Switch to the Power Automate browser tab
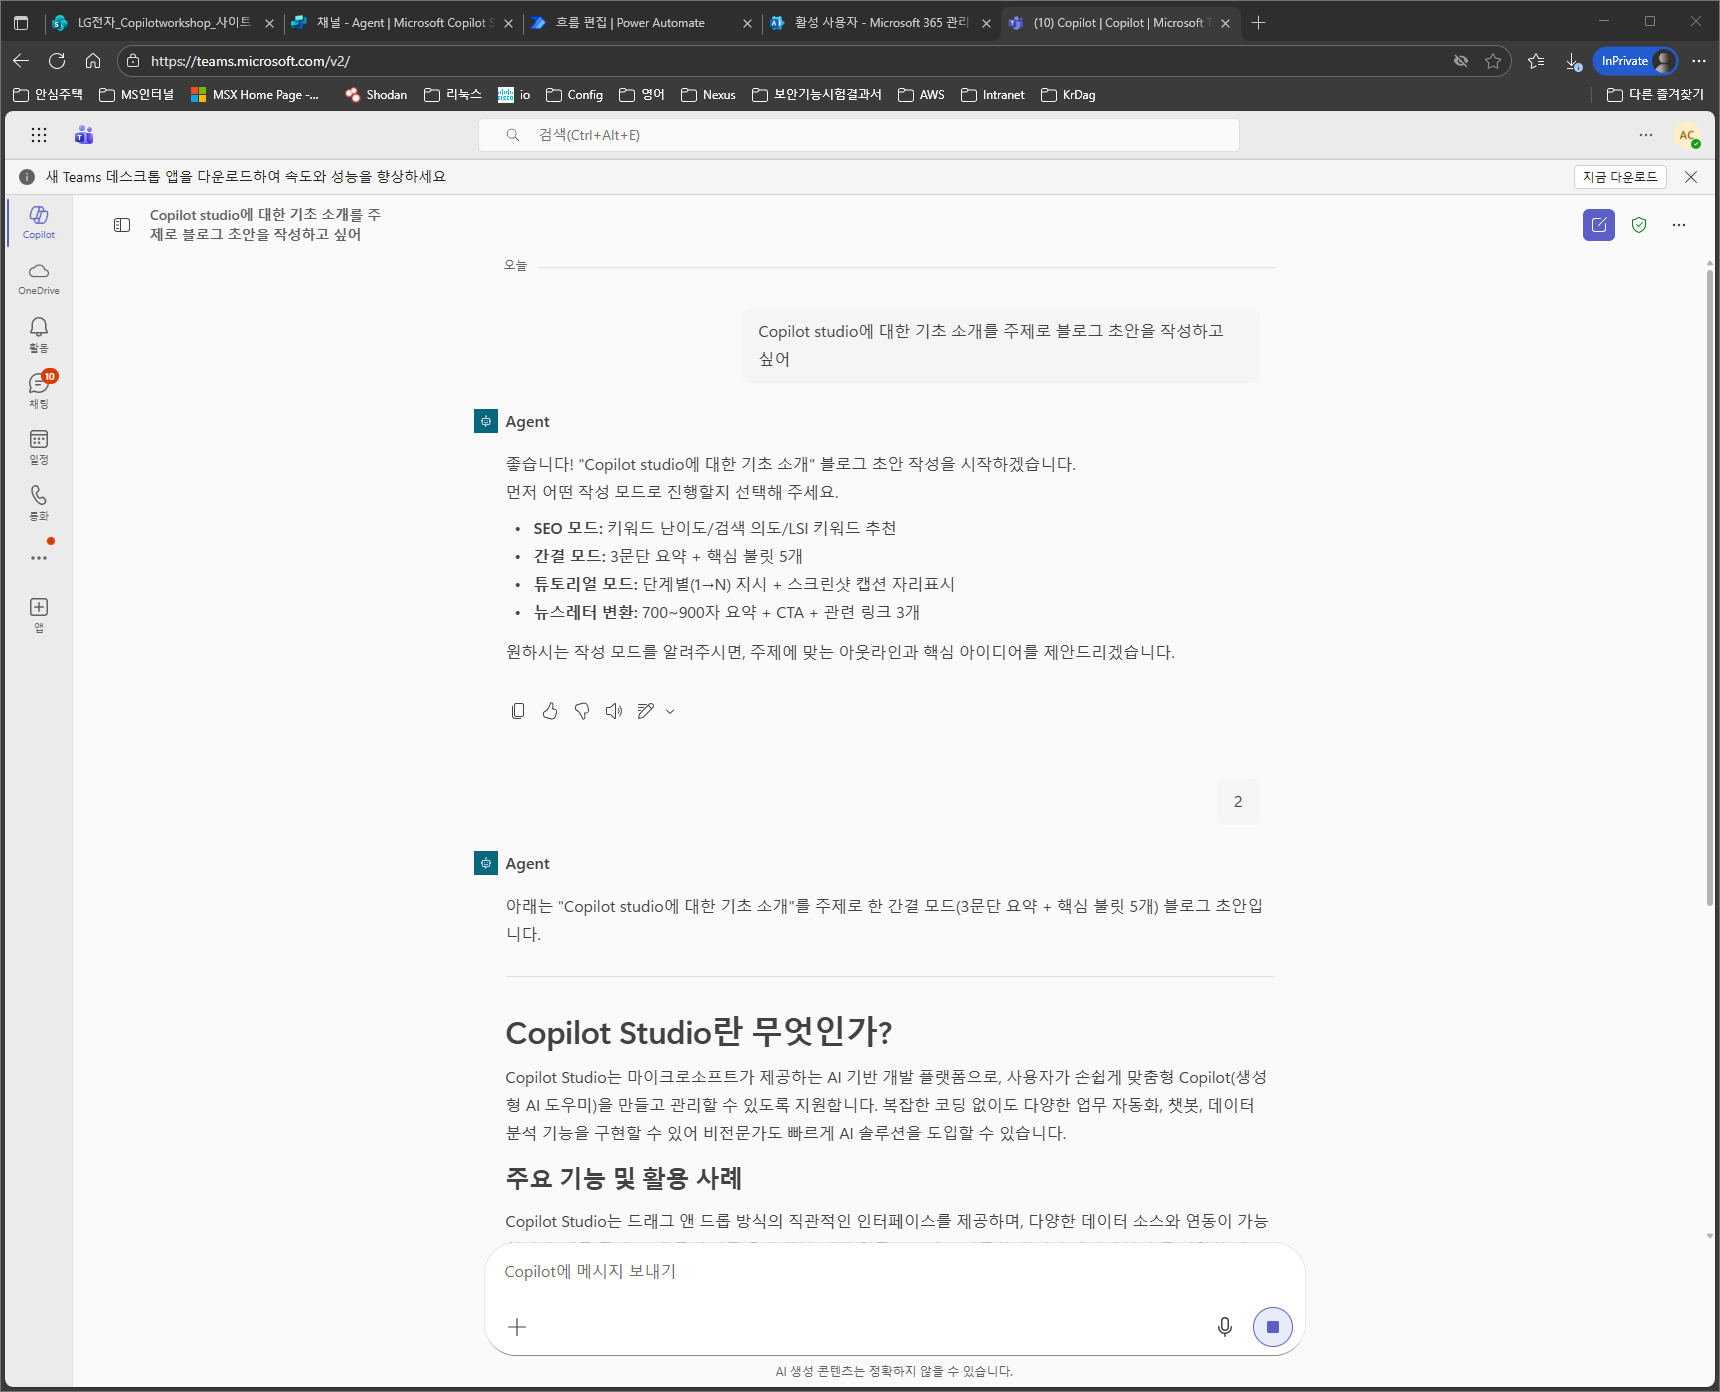Image resolution: width=1720 pixels, height=1392 pixels. (640, 23)
